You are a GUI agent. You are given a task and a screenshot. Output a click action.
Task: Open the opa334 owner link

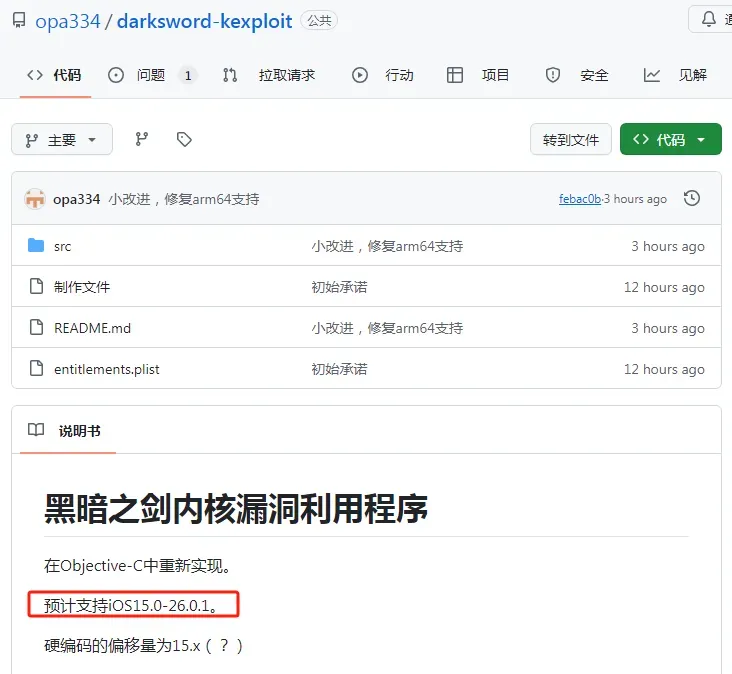(68, 21)
